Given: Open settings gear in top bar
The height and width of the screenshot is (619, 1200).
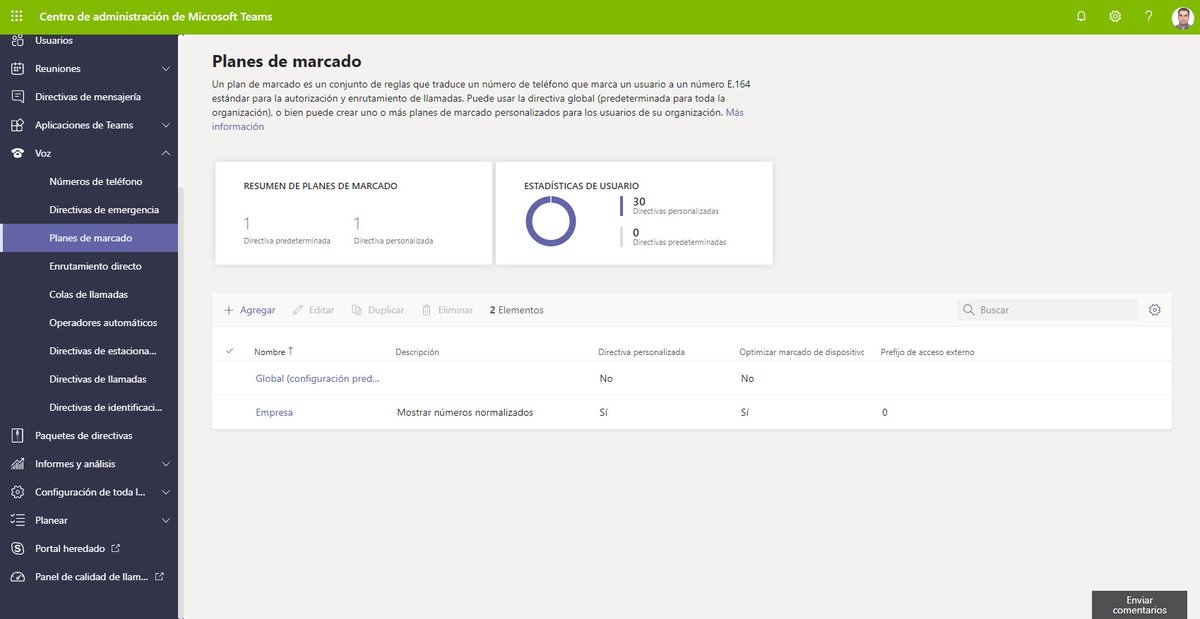Looking at the screenshot, I should click(x=1115, y=17).
